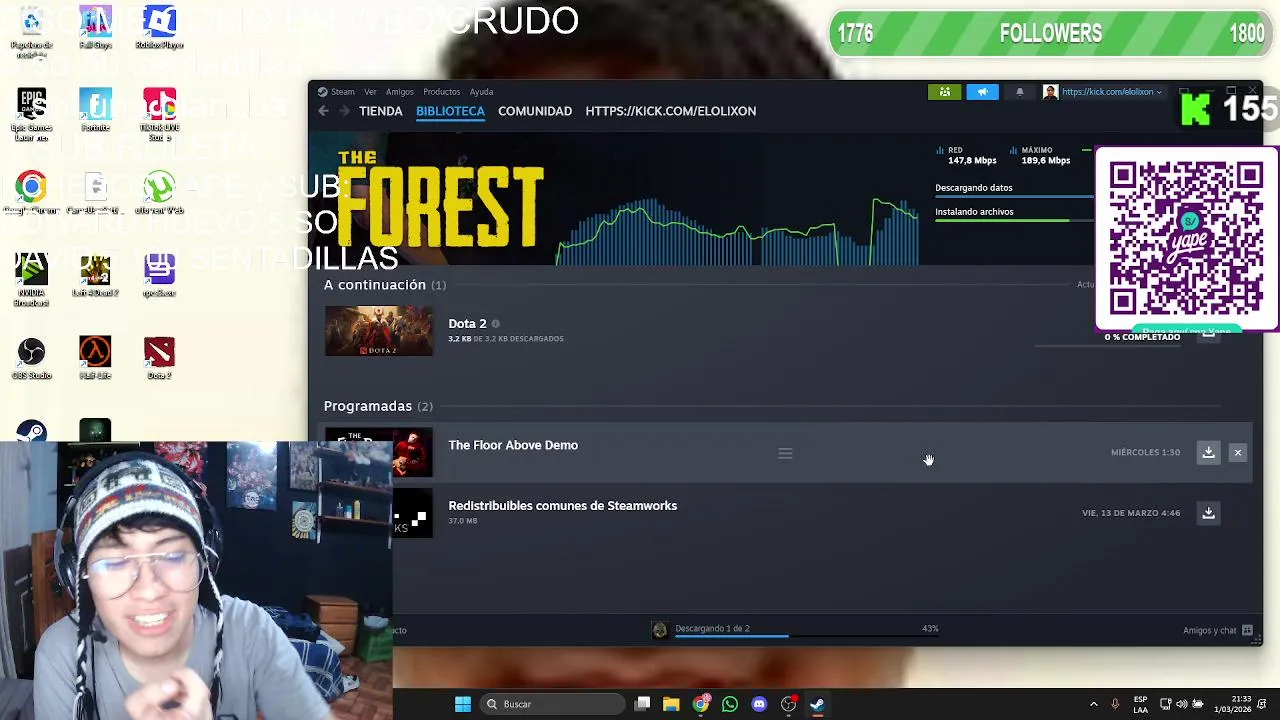Open the Steam menu in the title bar
1280x720 pixels.
[342, 92]
